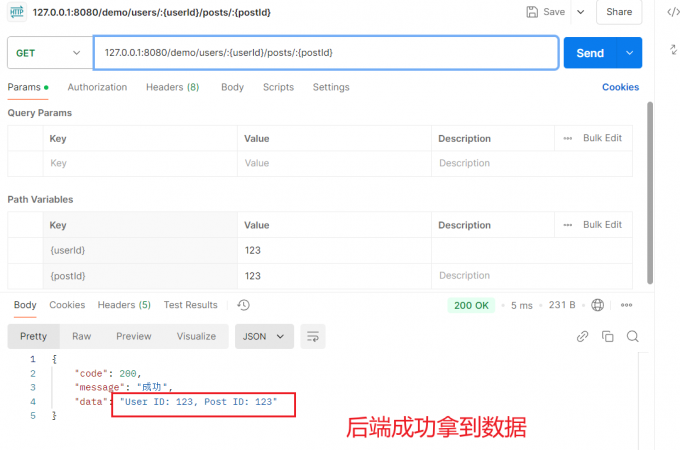Click the "message" response line
Image resolution: width=680 pixels, height=450 pixels.
click(124, 387)
